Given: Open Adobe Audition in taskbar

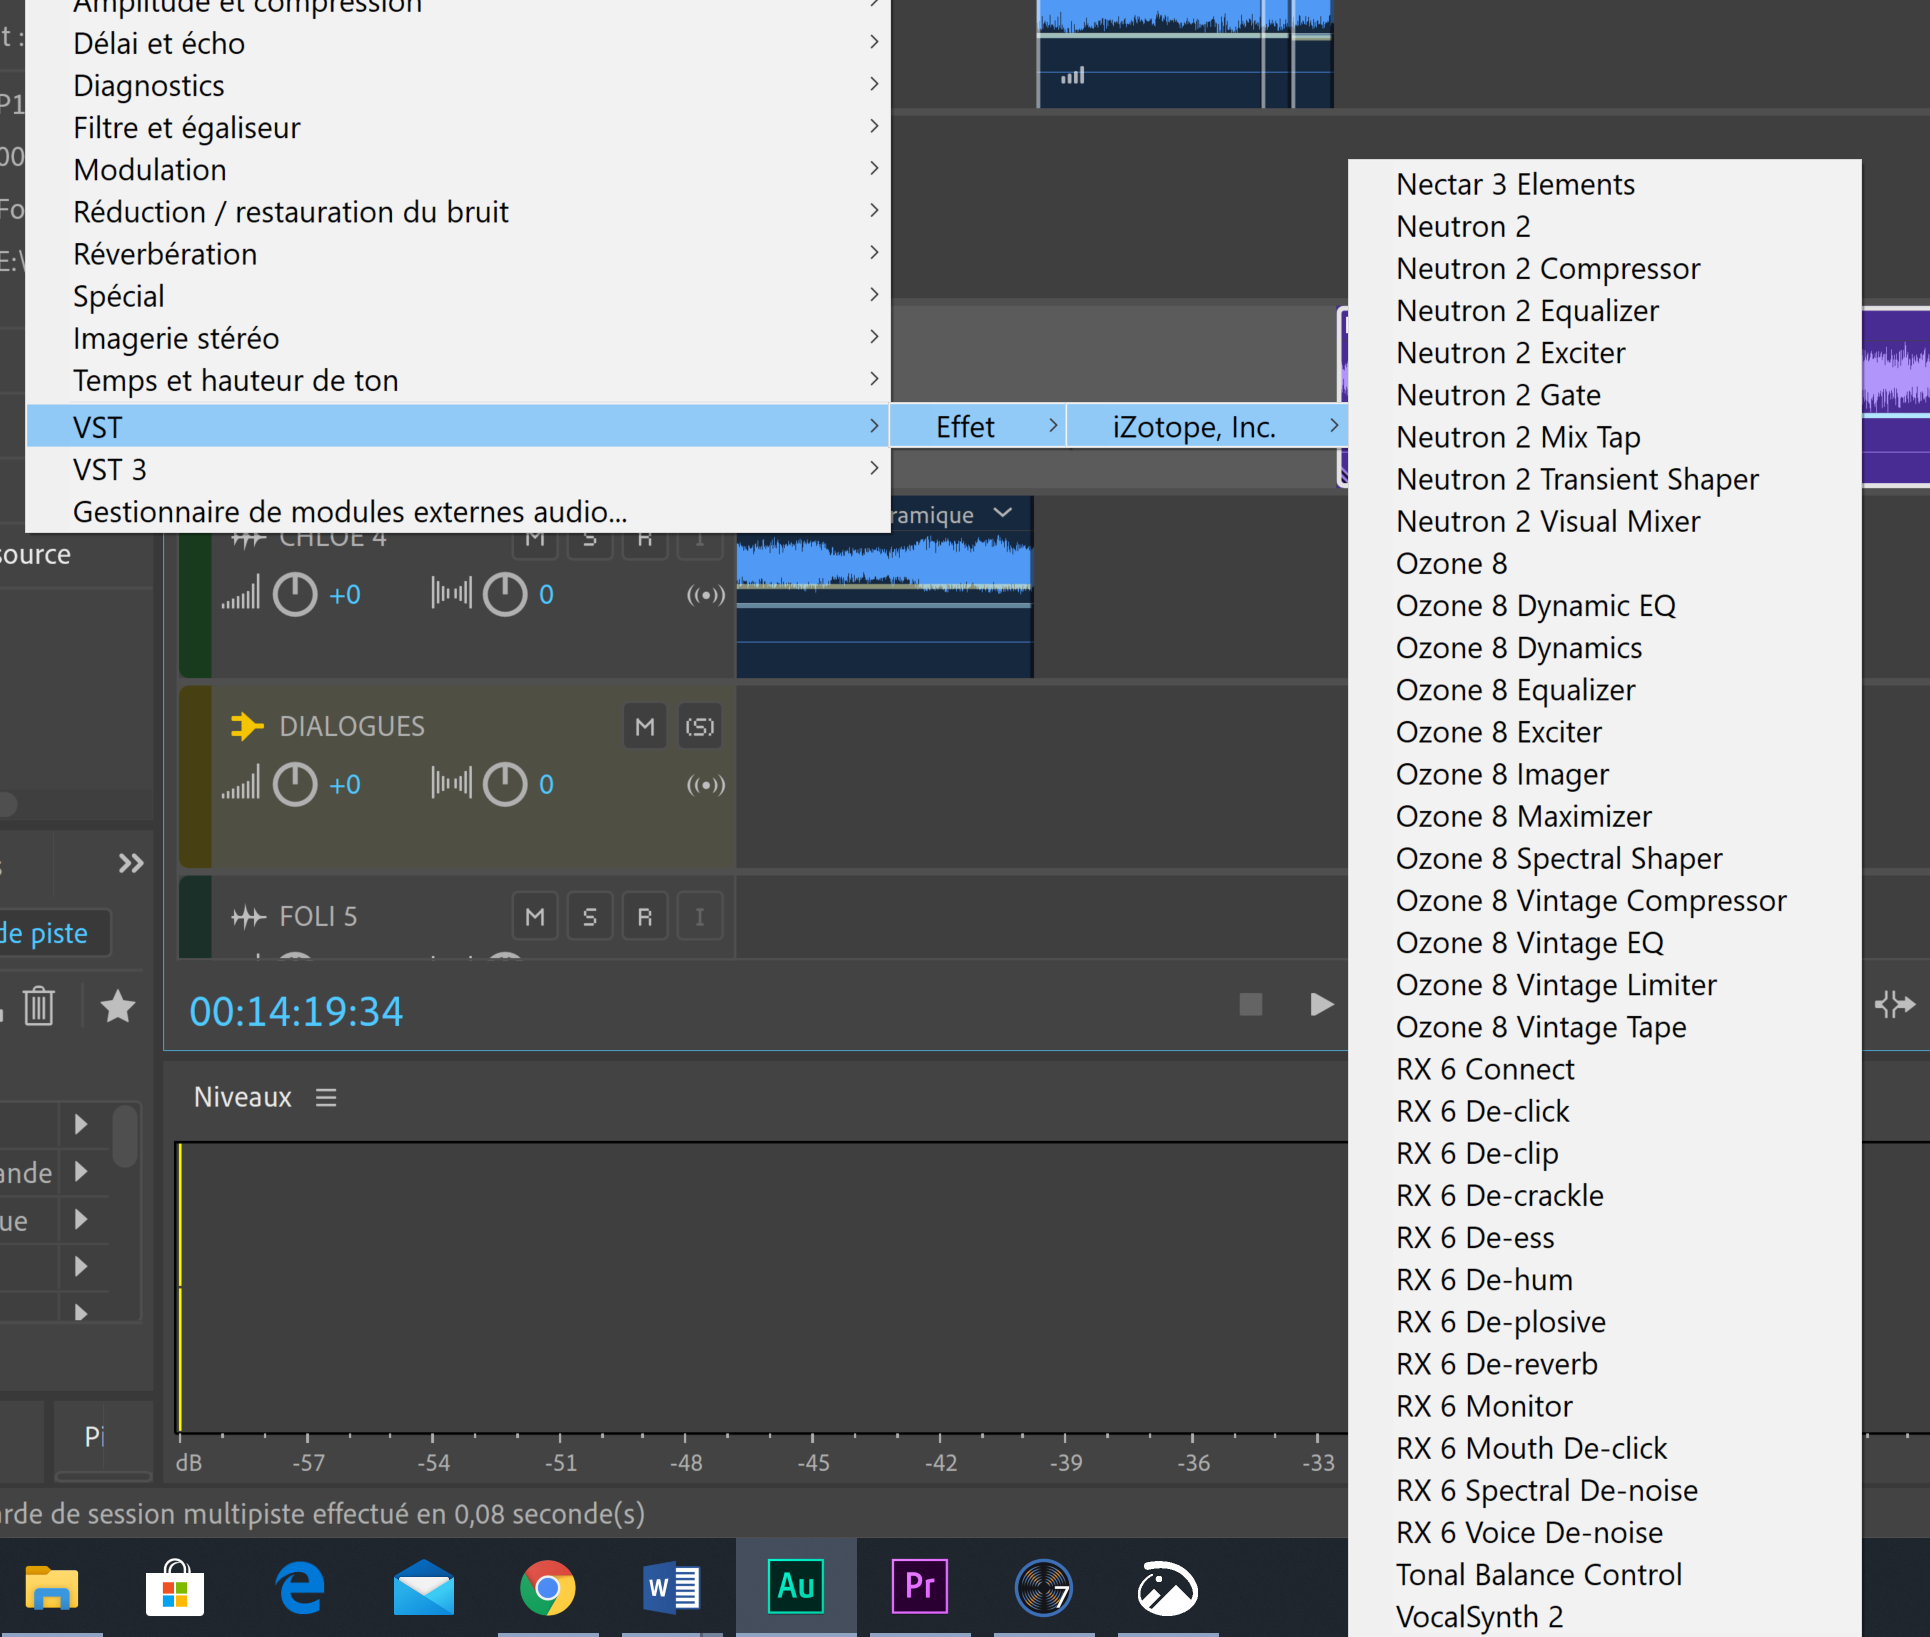Looking at the screenshot, I should [796, 1586].
